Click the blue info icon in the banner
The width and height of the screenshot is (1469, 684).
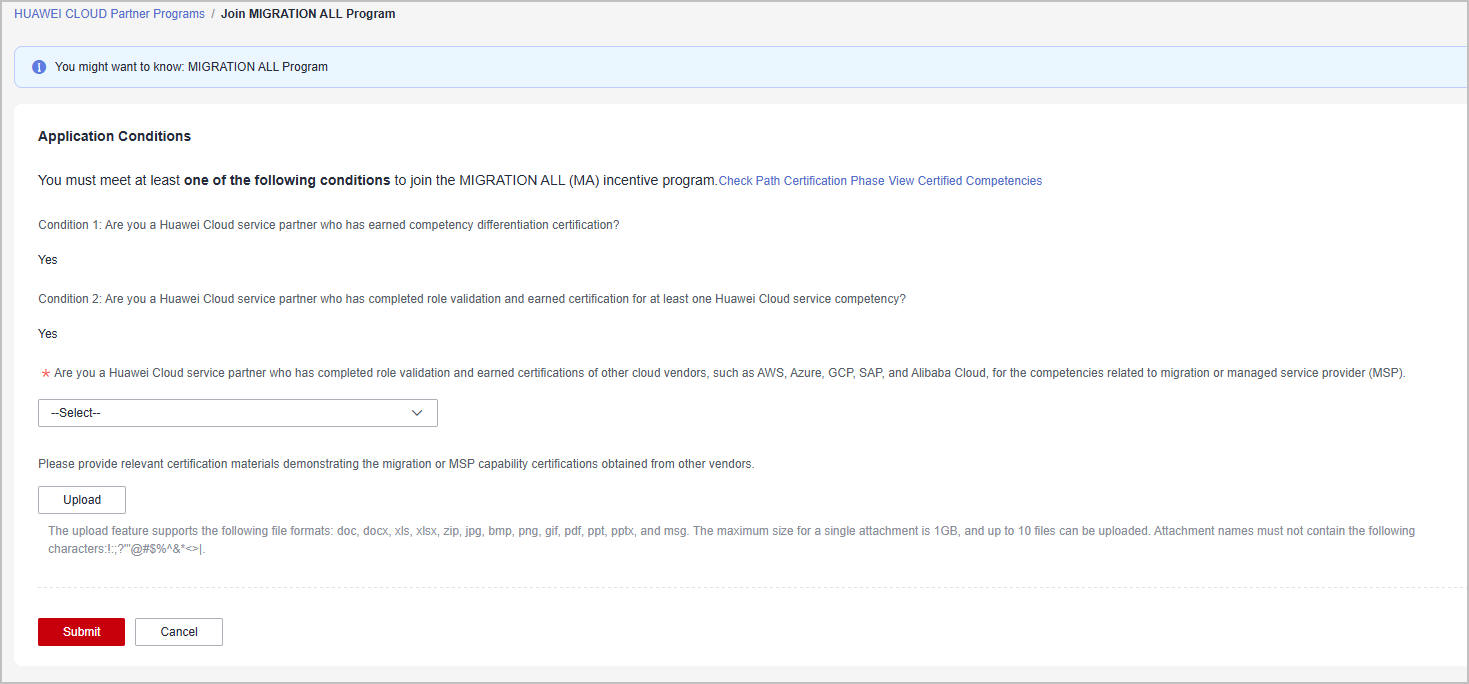coord(39,67)
